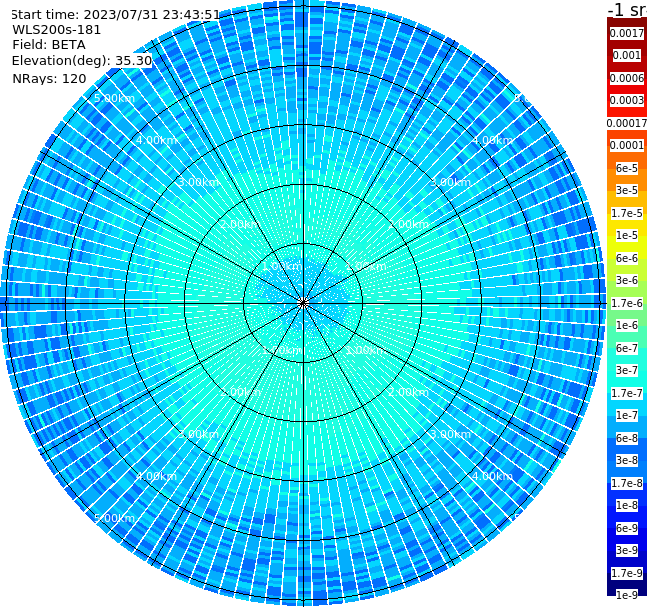647x607 pixels.
Task: Click the 1e-7 colorbar tick label
Action: coord(627,415)
